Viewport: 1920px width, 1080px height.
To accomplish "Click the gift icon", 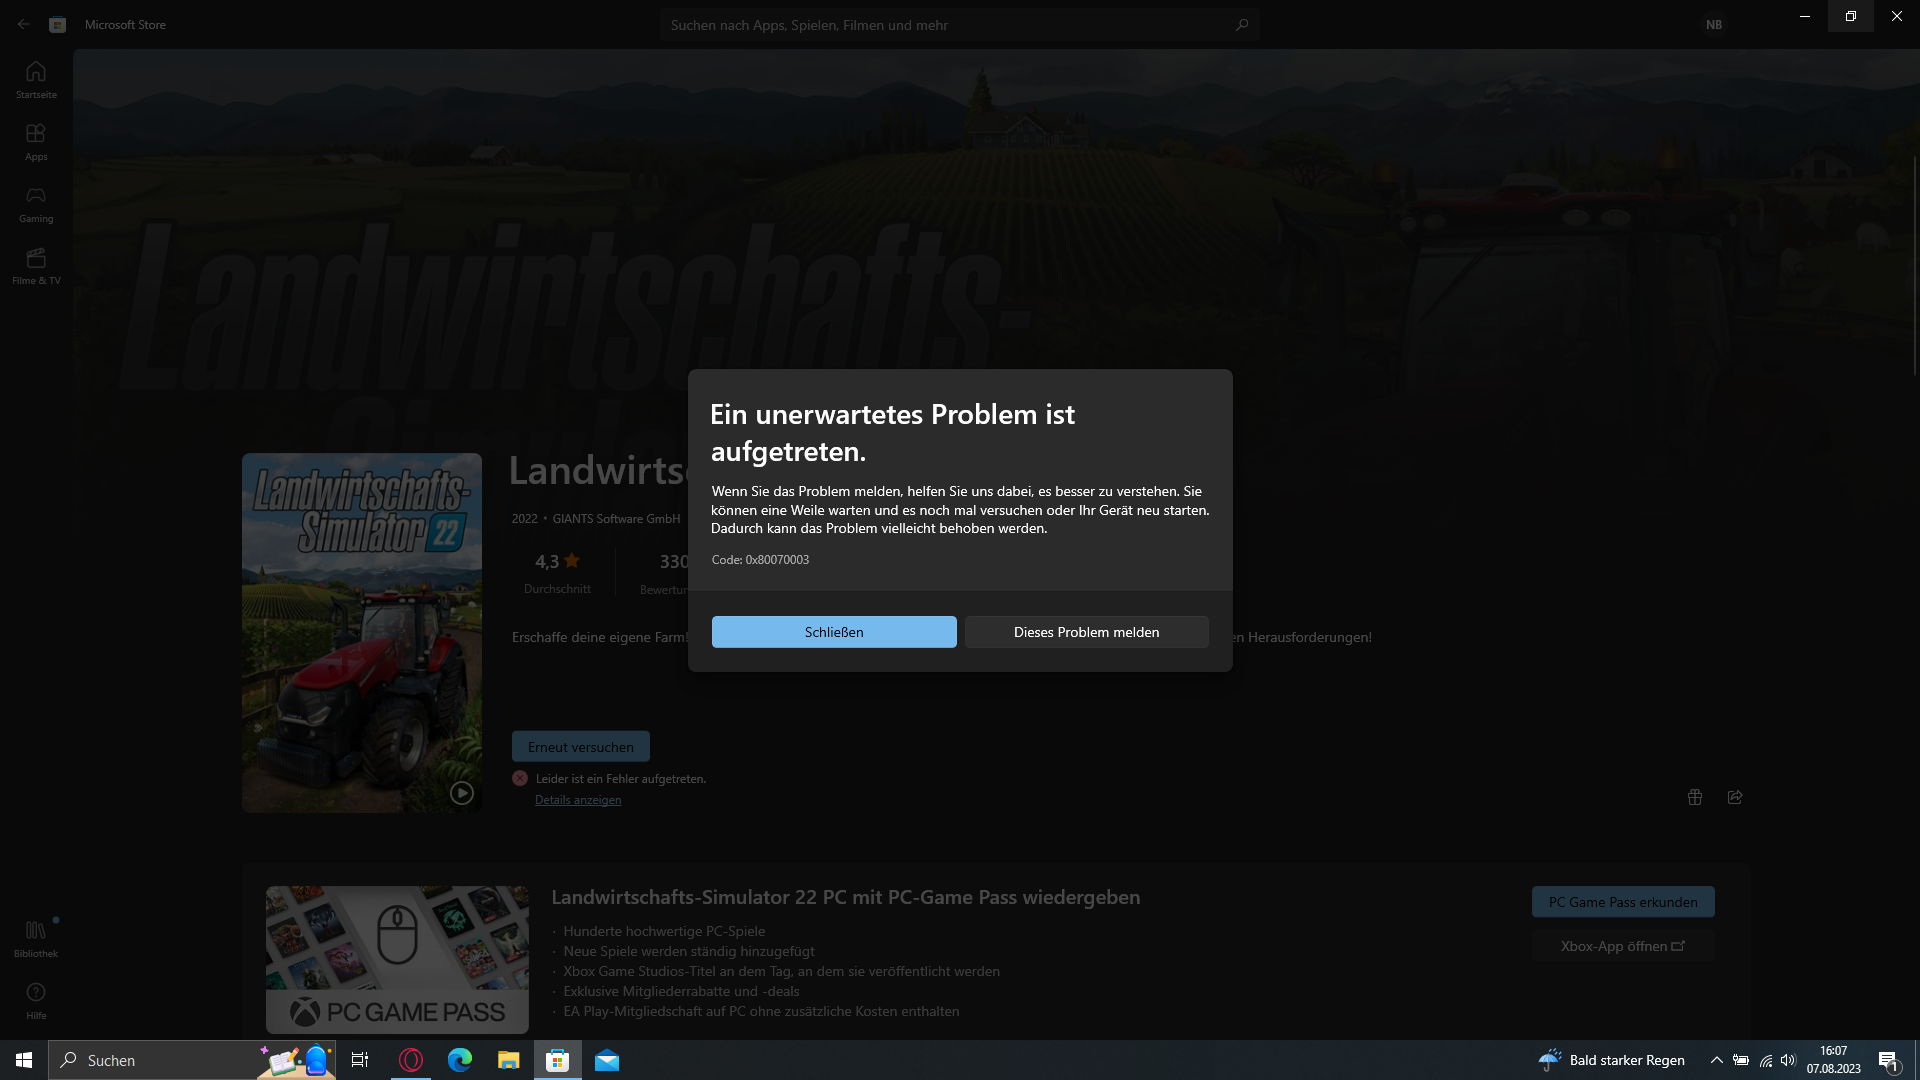I will [1695, 797].
